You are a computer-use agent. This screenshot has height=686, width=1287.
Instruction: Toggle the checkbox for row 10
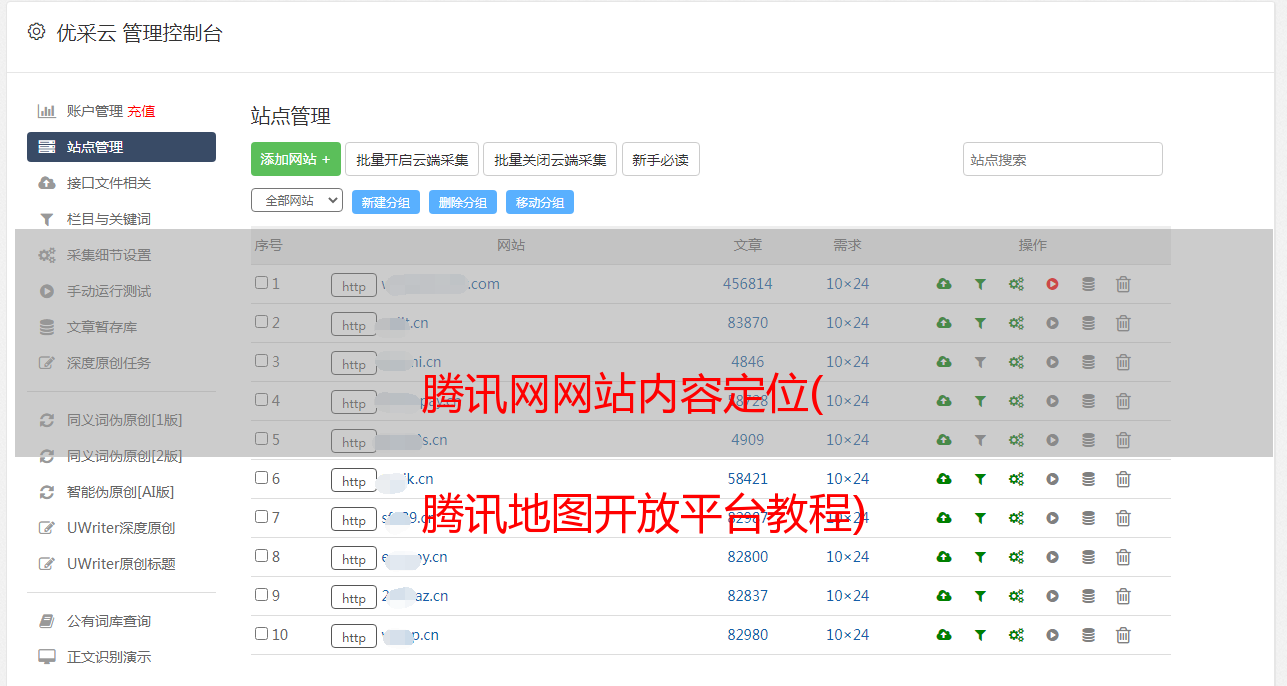262,634
